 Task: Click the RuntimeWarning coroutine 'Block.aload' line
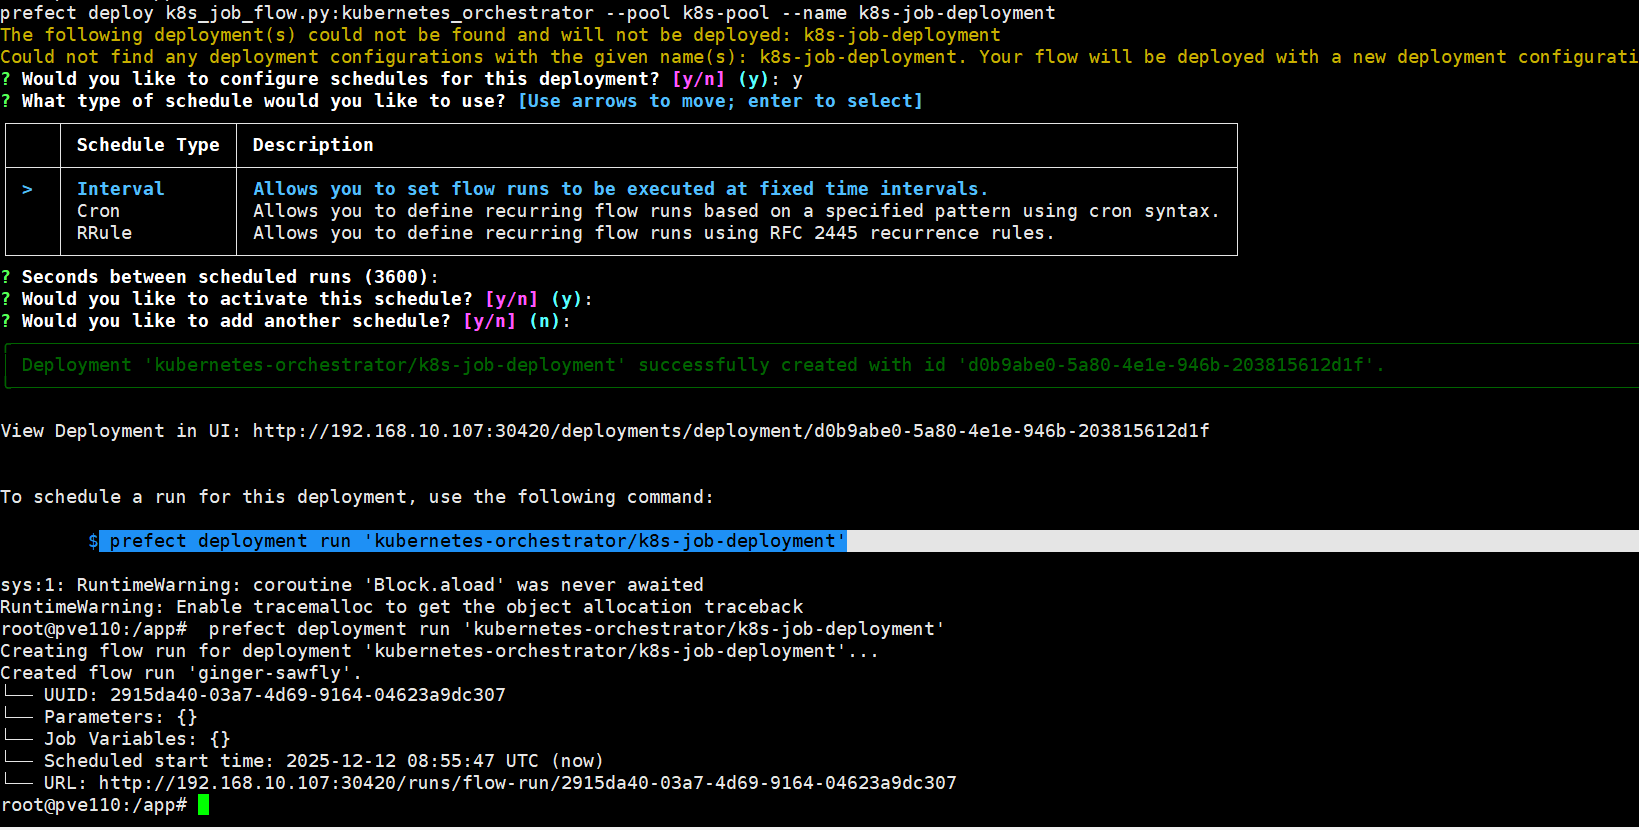[352, 585]
